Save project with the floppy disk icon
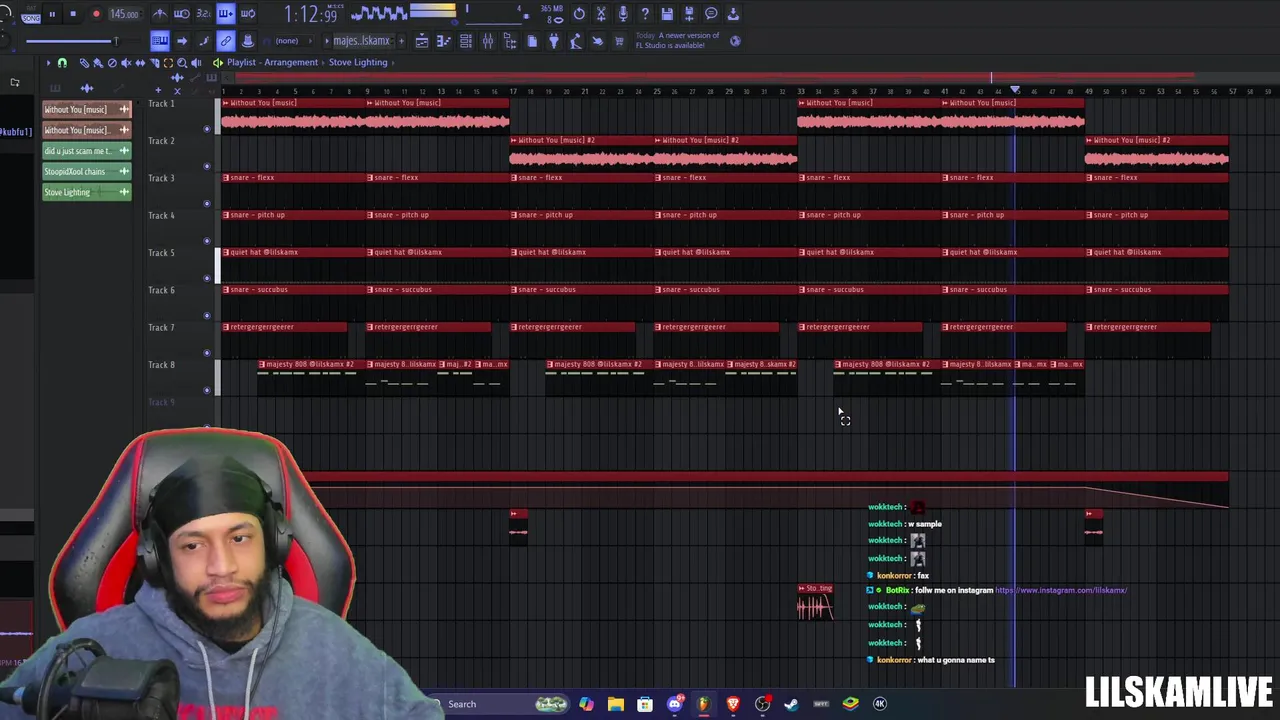Image resolution: width=1280 pixels, height=720 pixels. coord(667,14)
